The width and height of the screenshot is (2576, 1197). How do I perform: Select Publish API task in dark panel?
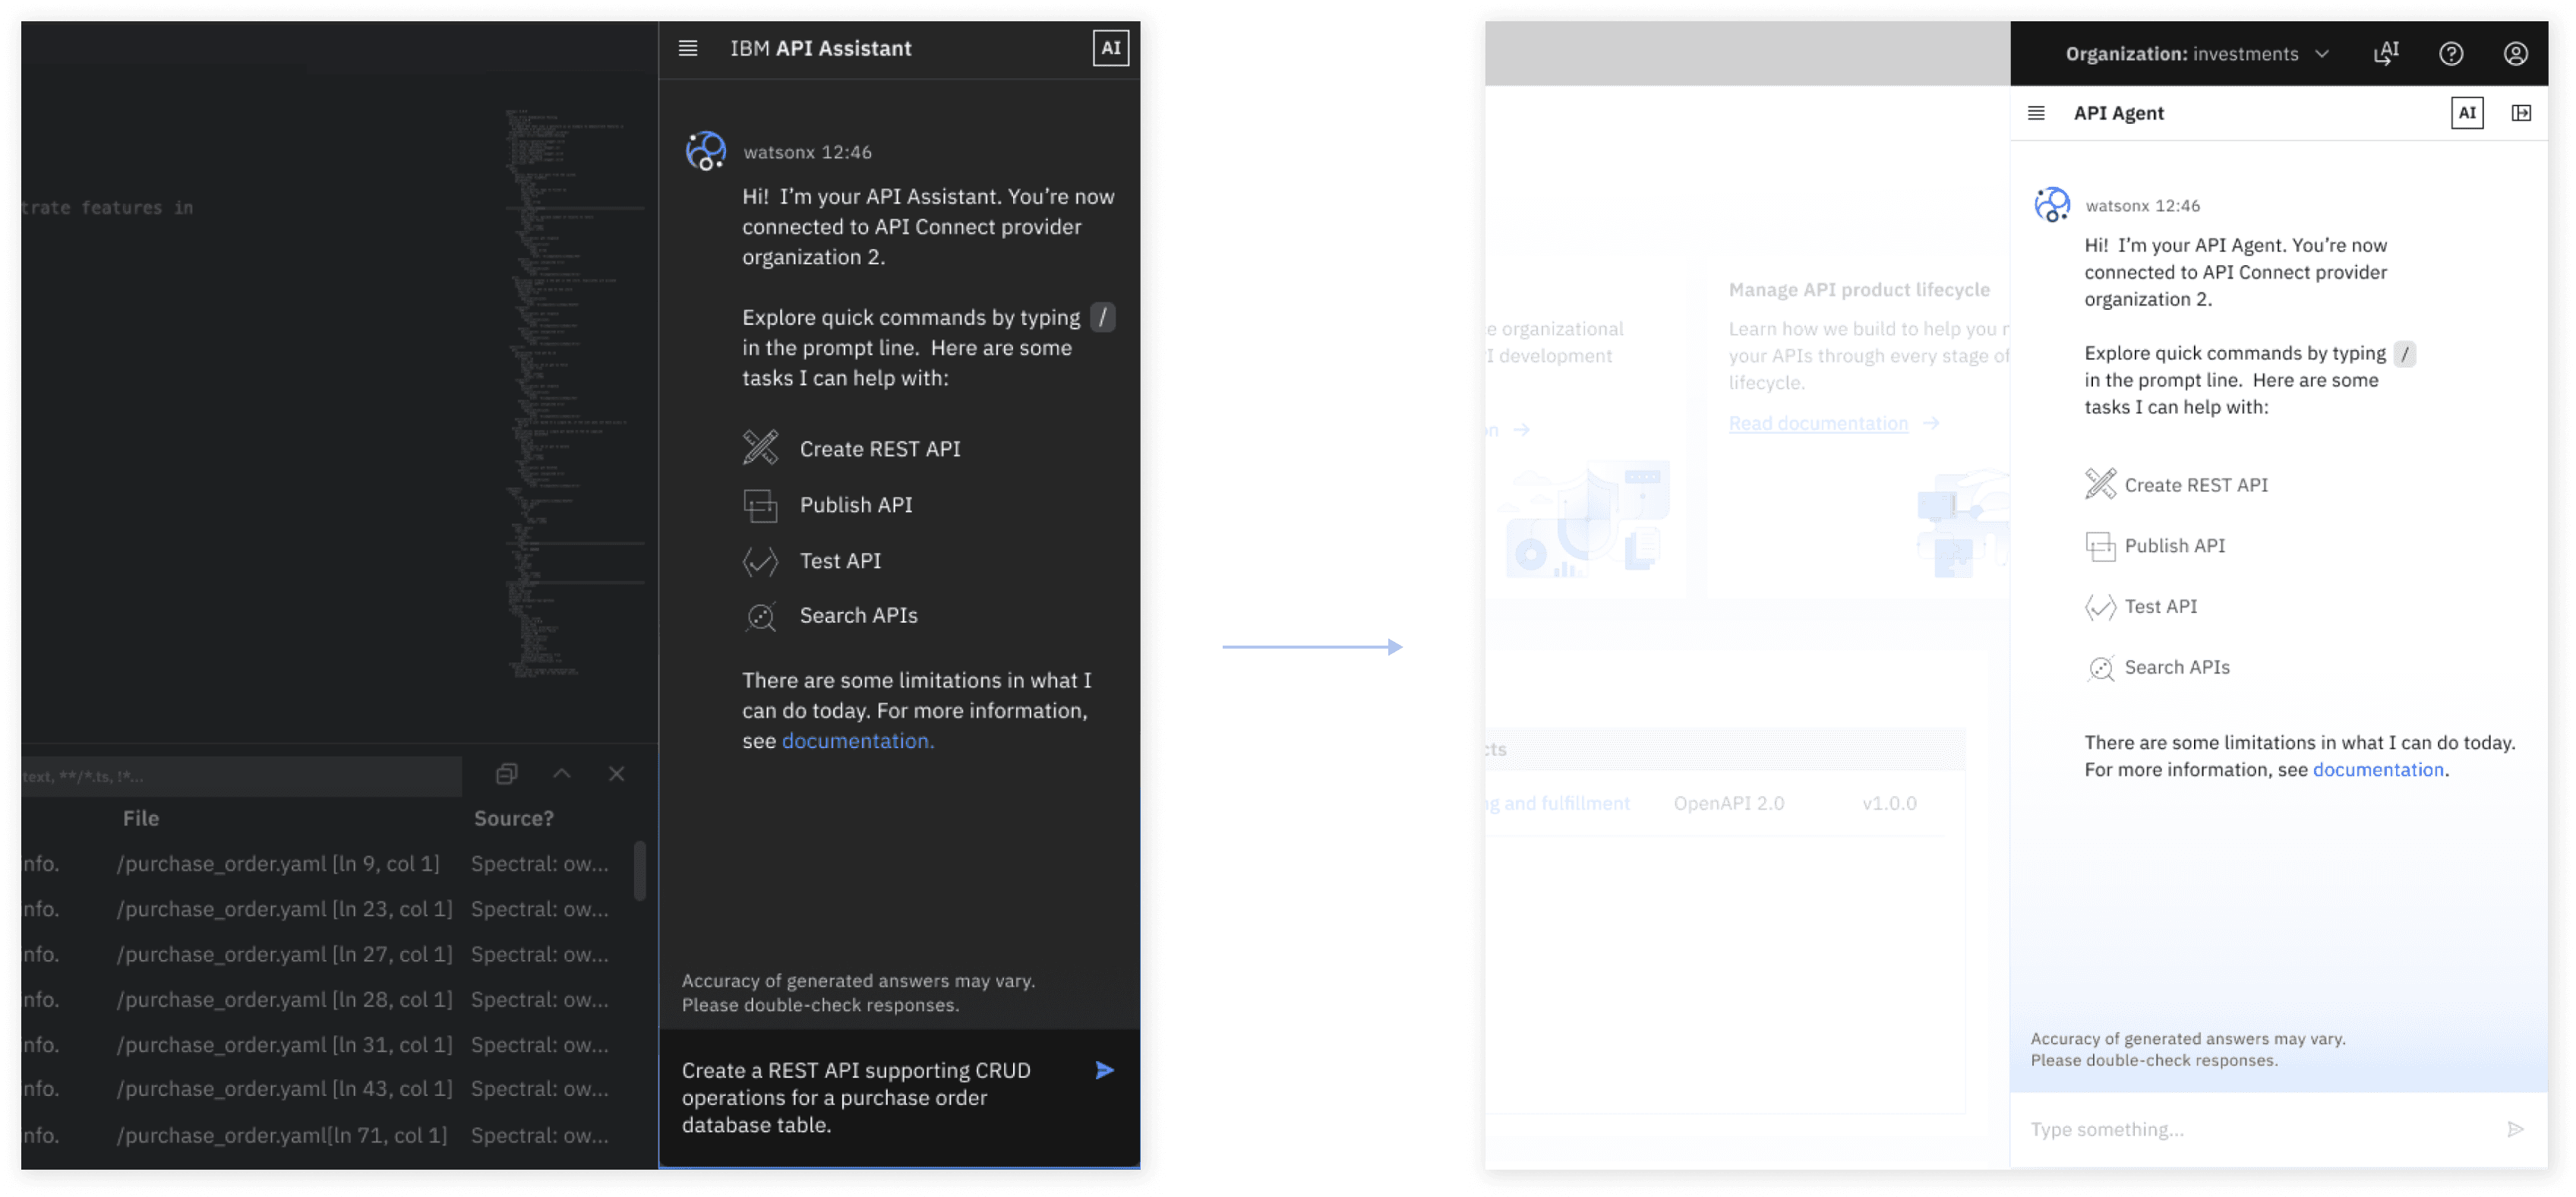(855, 505)
